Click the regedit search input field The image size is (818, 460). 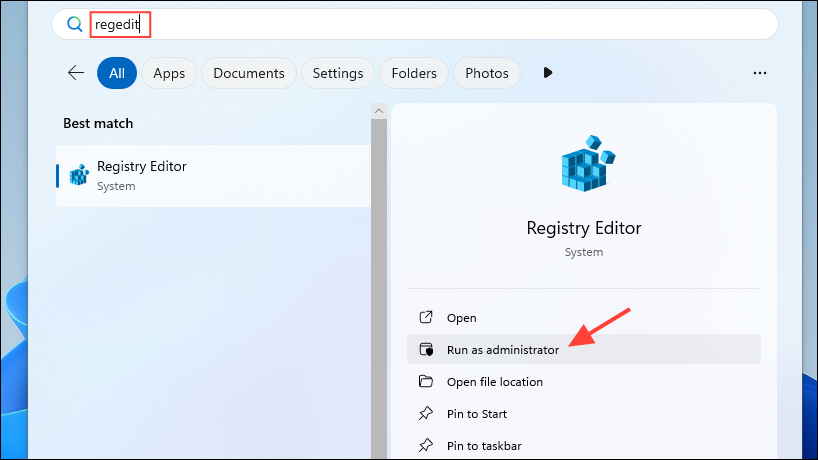pos(415,24)
